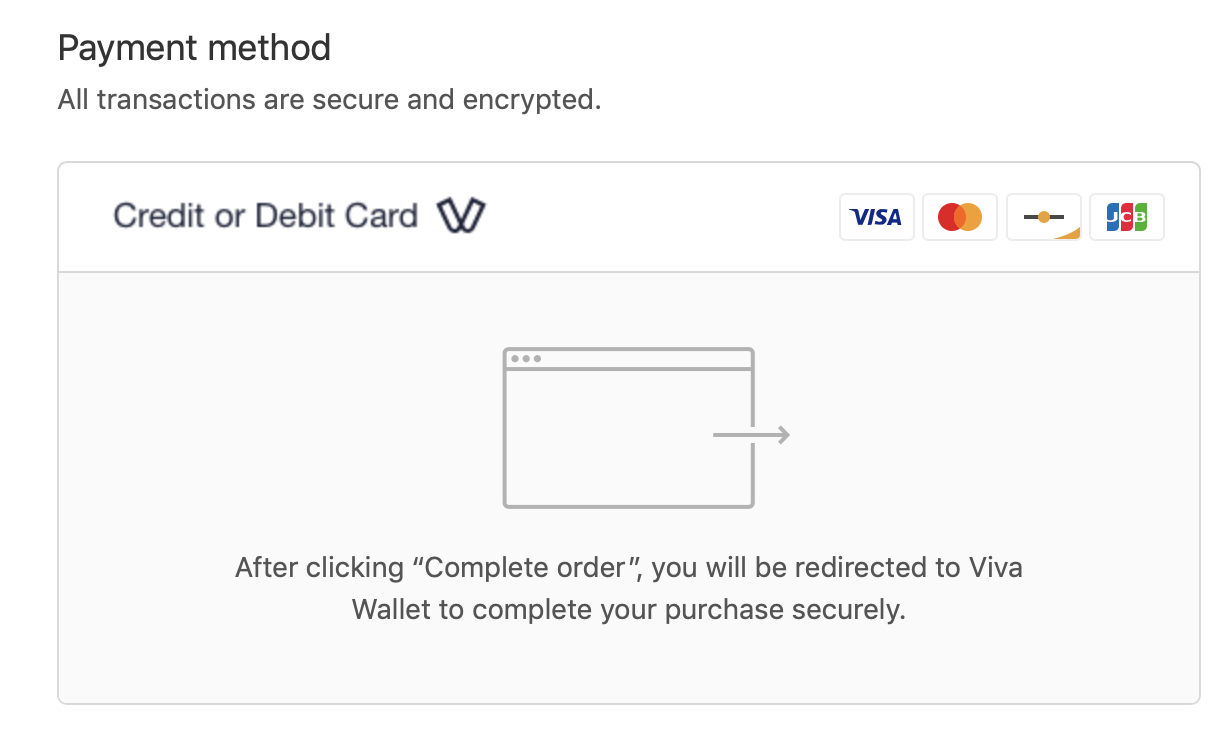The image size is (1230, 742).
Task: Select the Mastercard payment icon
Action: point(960,216)
